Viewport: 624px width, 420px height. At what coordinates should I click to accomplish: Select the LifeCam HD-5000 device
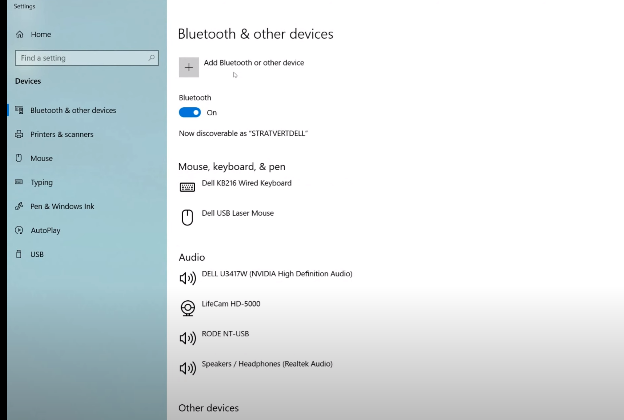pos(231,304)
